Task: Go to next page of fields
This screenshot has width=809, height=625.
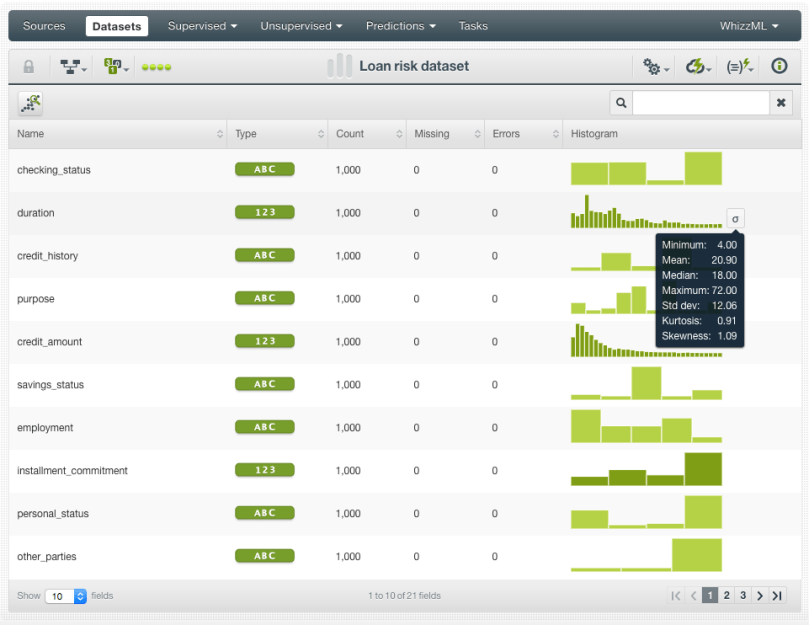Action: coord(760,596)
